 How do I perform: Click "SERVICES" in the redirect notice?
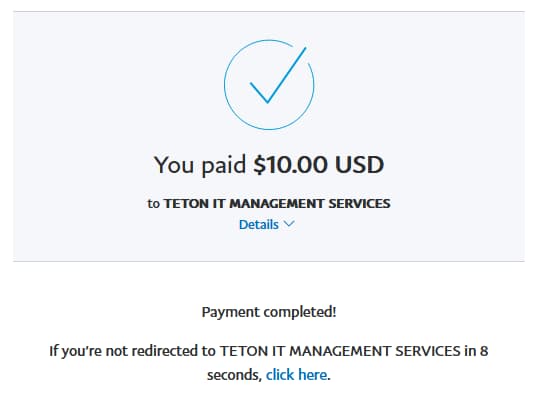coord(428,351)
